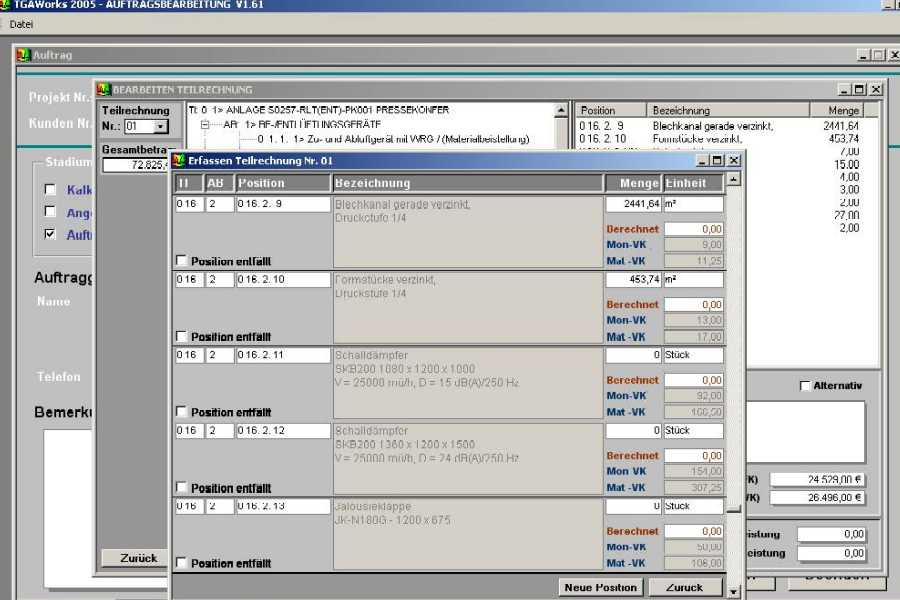Tick 'Position entfällt' for Schalldämpfer 0 16. 2. 11

point(181,412)
